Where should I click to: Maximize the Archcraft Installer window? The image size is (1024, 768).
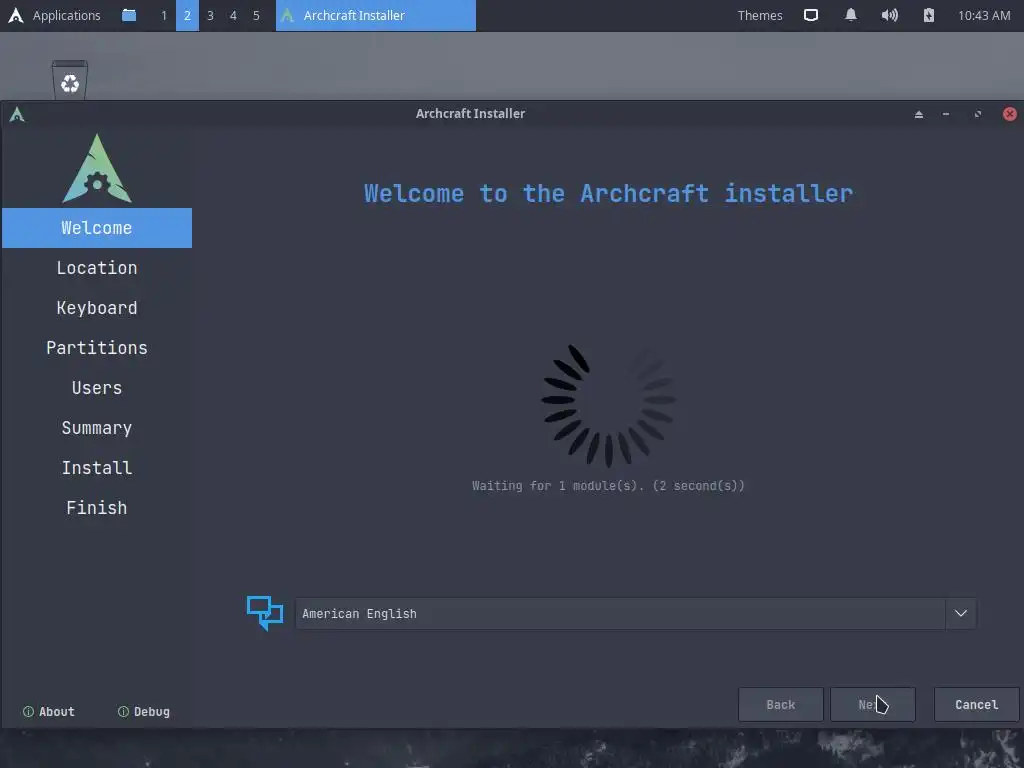click(978, 114)
